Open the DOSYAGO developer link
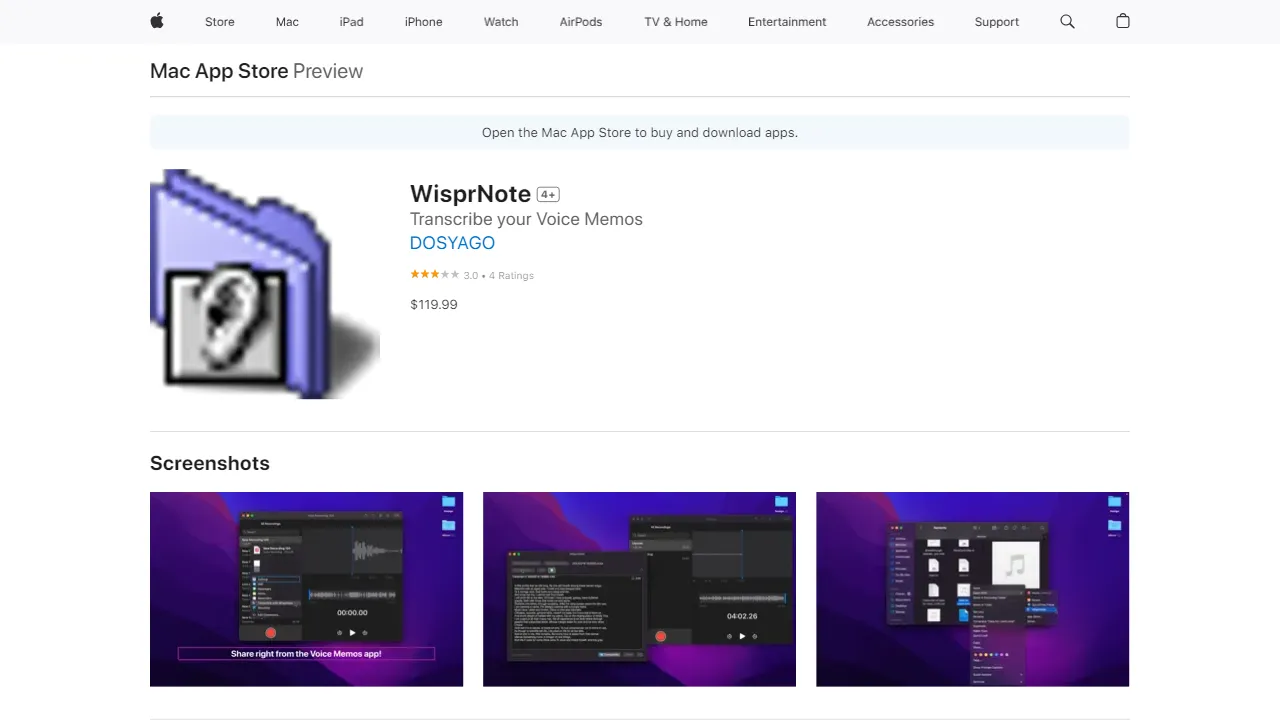 click(x=452, y=243)
